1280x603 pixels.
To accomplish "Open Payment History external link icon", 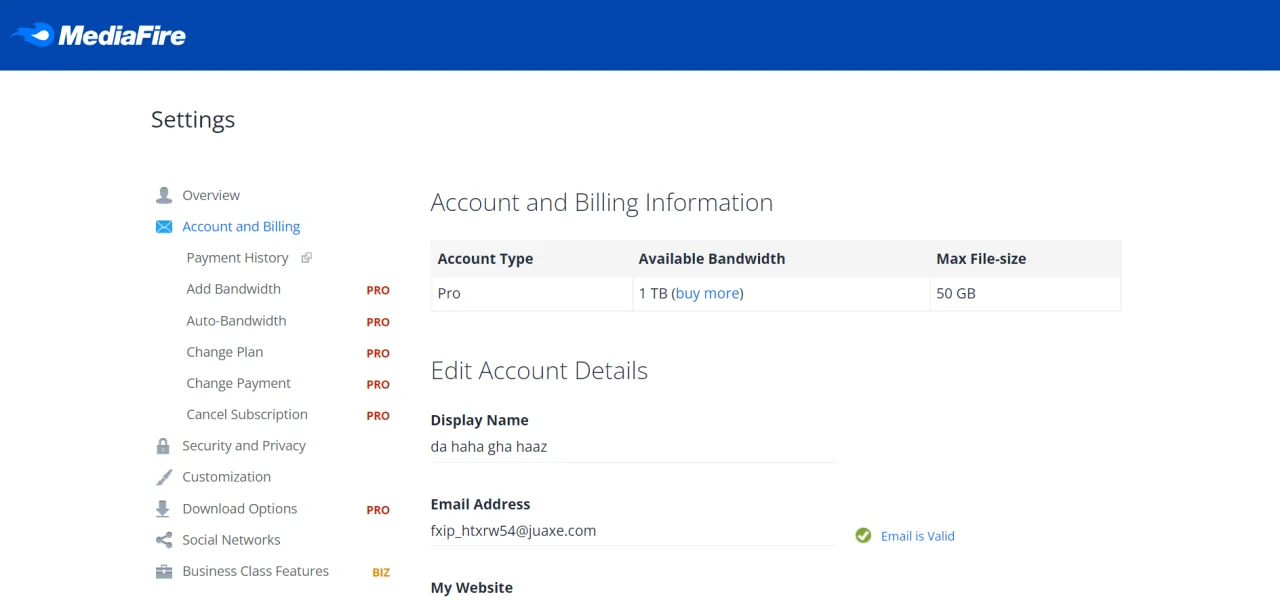I will pyautogui.click(x=307, y=258).
